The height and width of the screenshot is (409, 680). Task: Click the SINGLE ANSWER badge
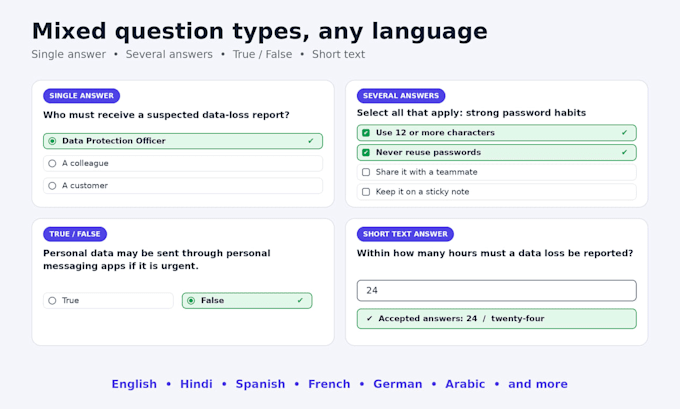tap(82, 96)
